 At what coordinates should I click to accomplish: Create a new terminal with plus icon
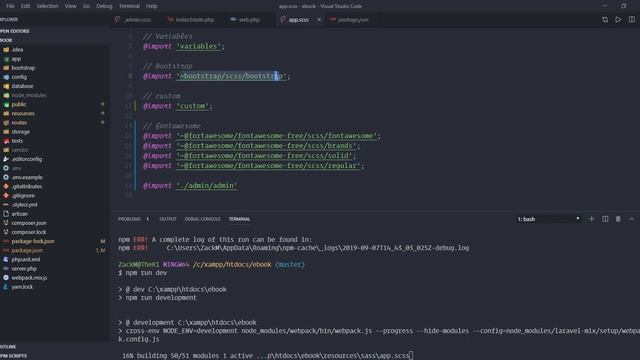point(591,219)
